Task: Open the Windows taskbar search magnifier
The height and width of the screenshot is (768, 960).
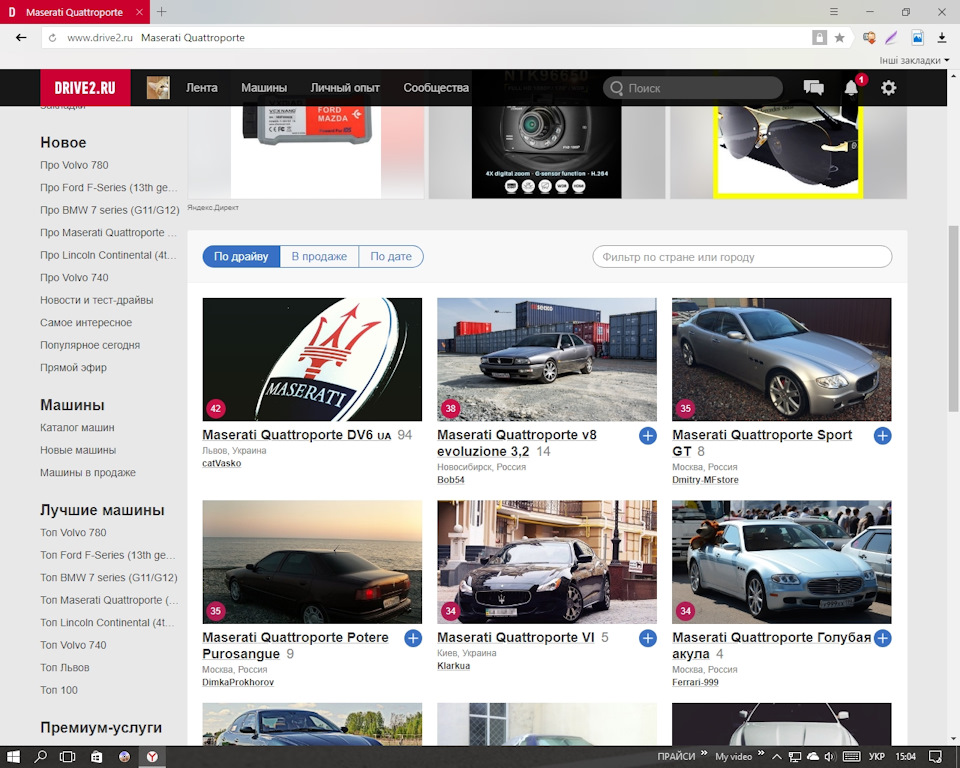Action: [40, 756]
